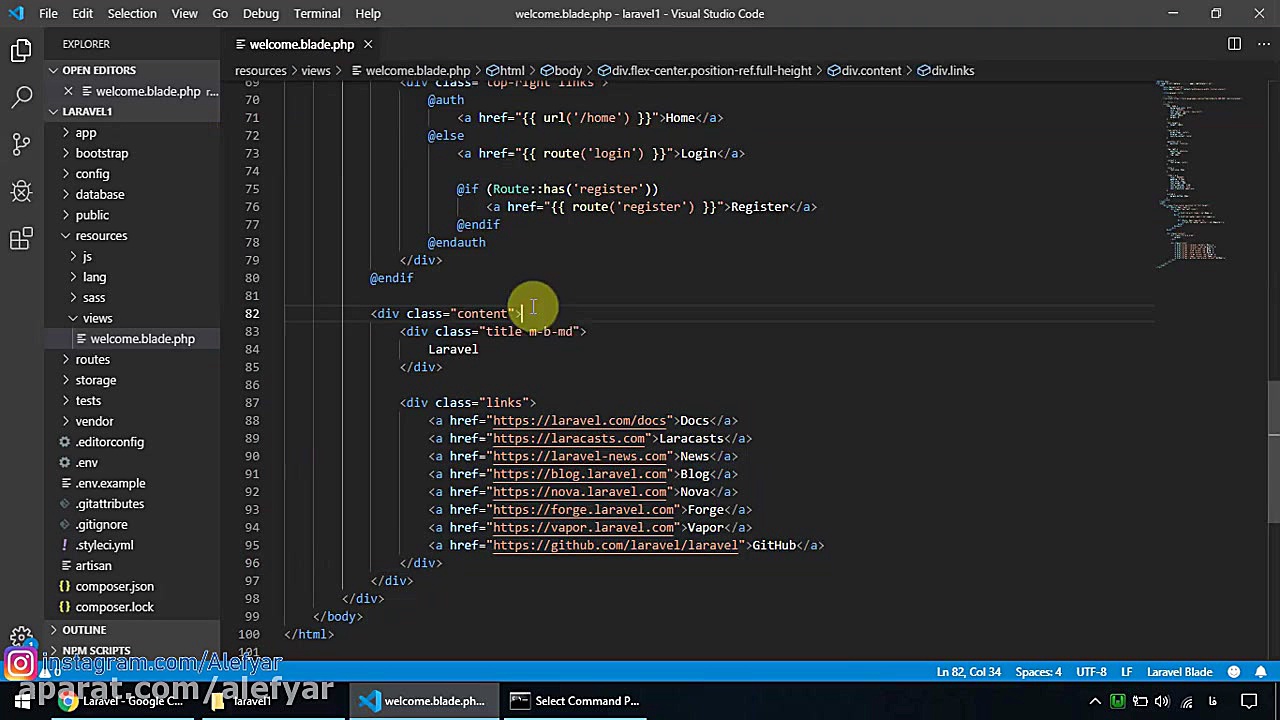Expand the OUTLINE section

pos(84,630)
